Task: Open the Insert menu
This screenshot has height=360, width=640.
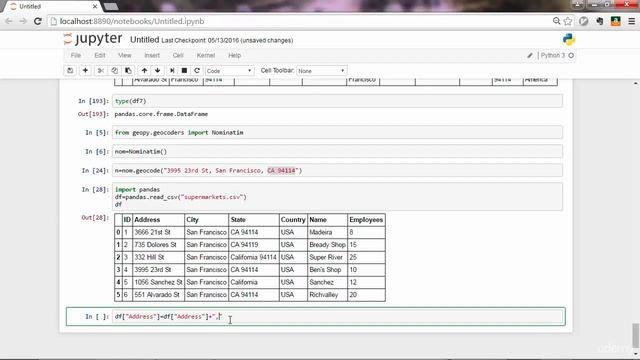Action: [152, 56]
